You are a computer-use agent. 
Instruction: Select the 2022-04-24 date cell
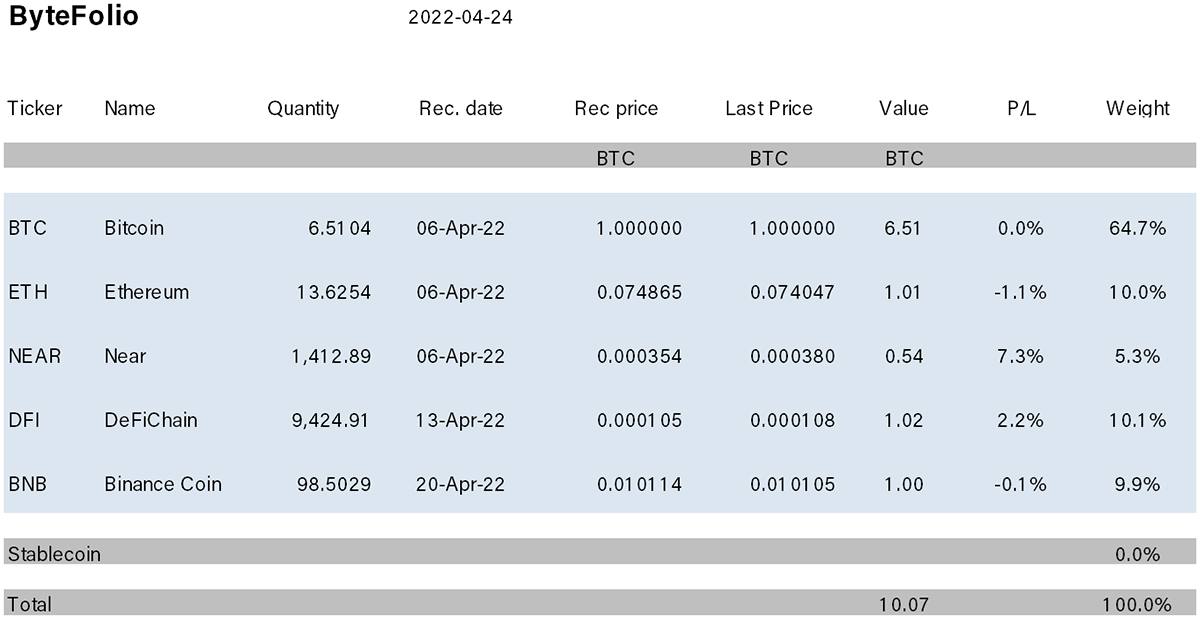[461, 18]
